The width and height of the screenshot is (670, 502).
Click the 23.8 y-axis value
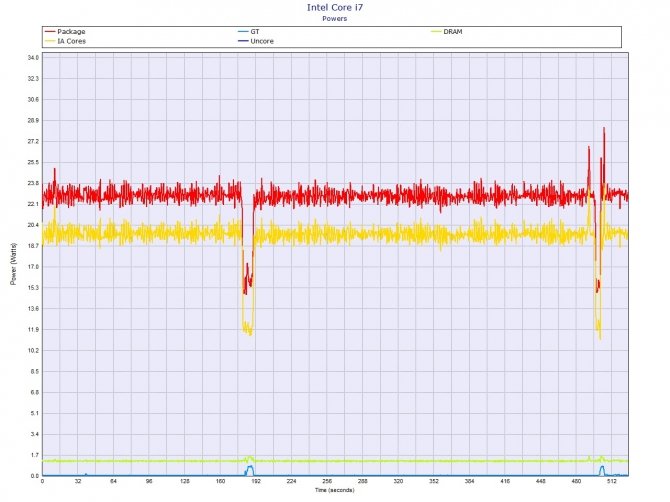tap(33, 183)
